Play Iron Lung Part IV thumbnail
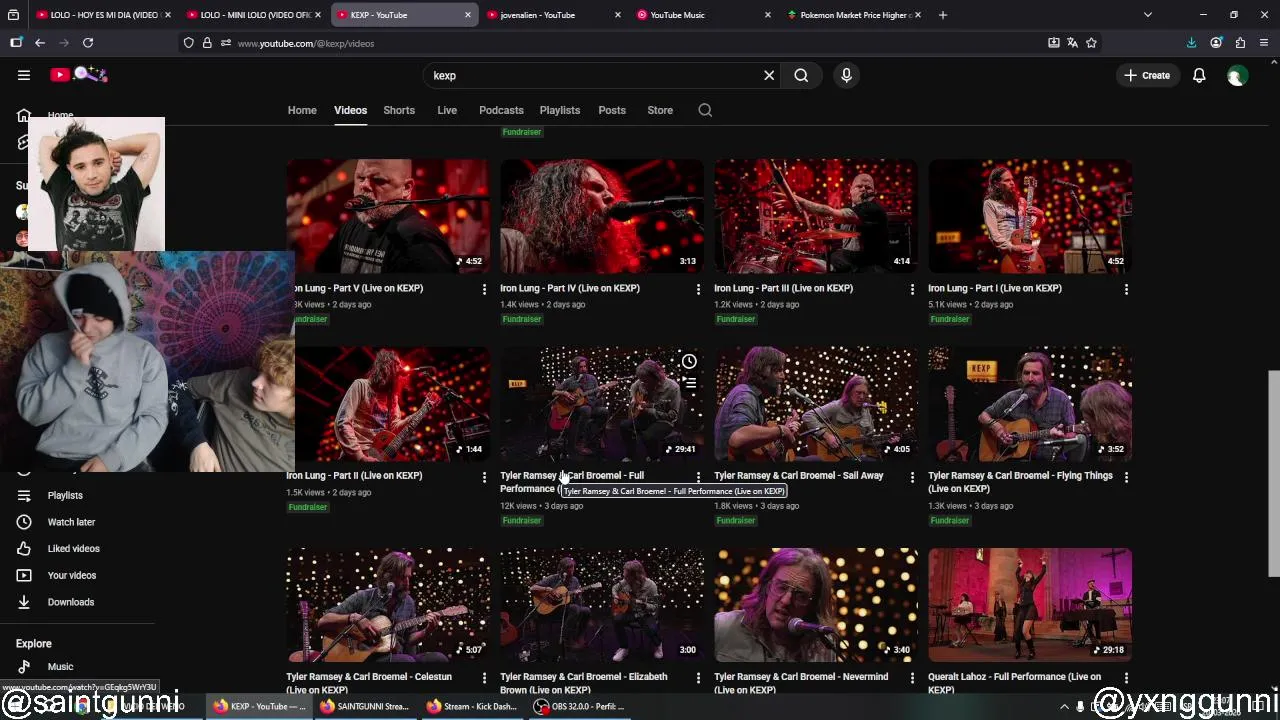Image resolution: width=1280 pixels, height=720 pixels. [x=602, y=216]
